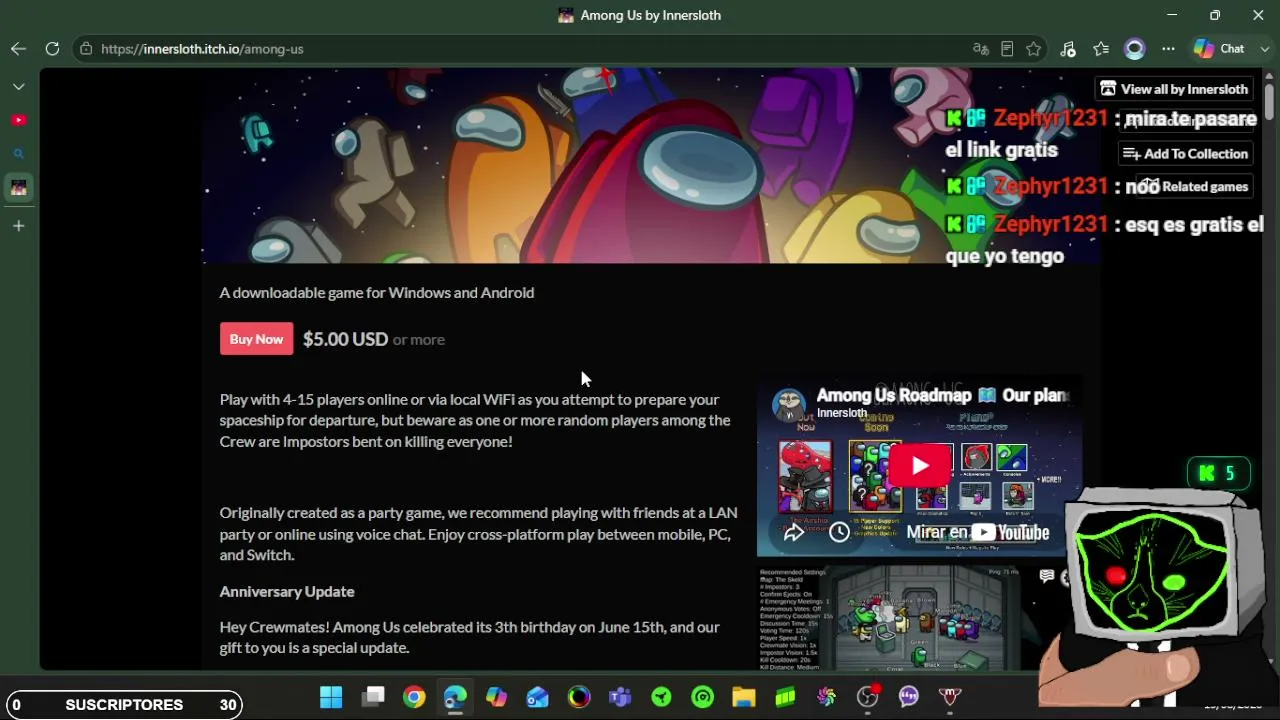Open Copilot from the taskbar
This screenshot has height=720, width=1280.
pyautogui.click(x=497, y=697)
